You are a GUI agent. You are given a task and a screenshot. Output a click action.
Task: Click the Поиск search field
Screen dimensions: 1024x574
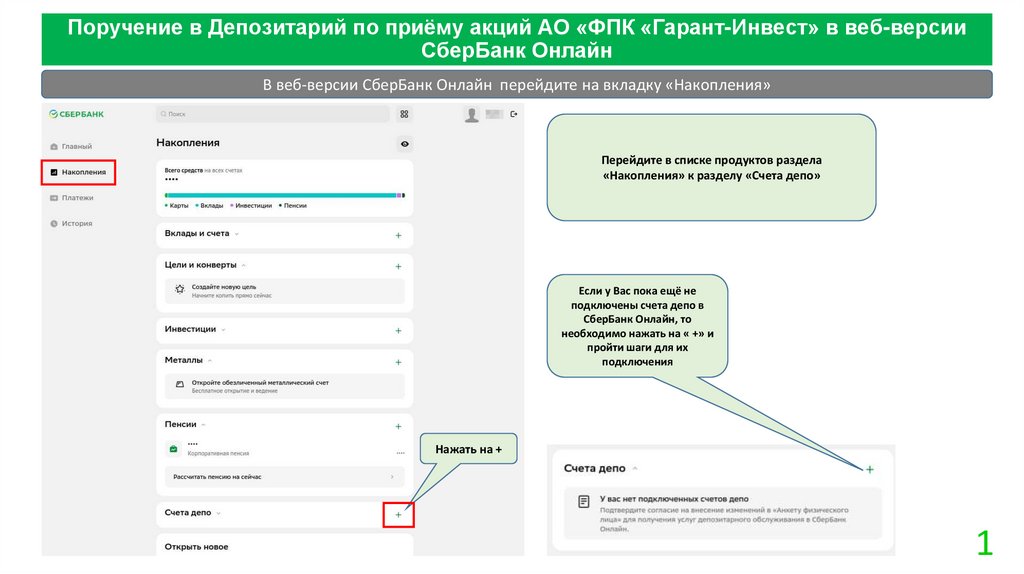pyautogui.click(x=272, y=114)
